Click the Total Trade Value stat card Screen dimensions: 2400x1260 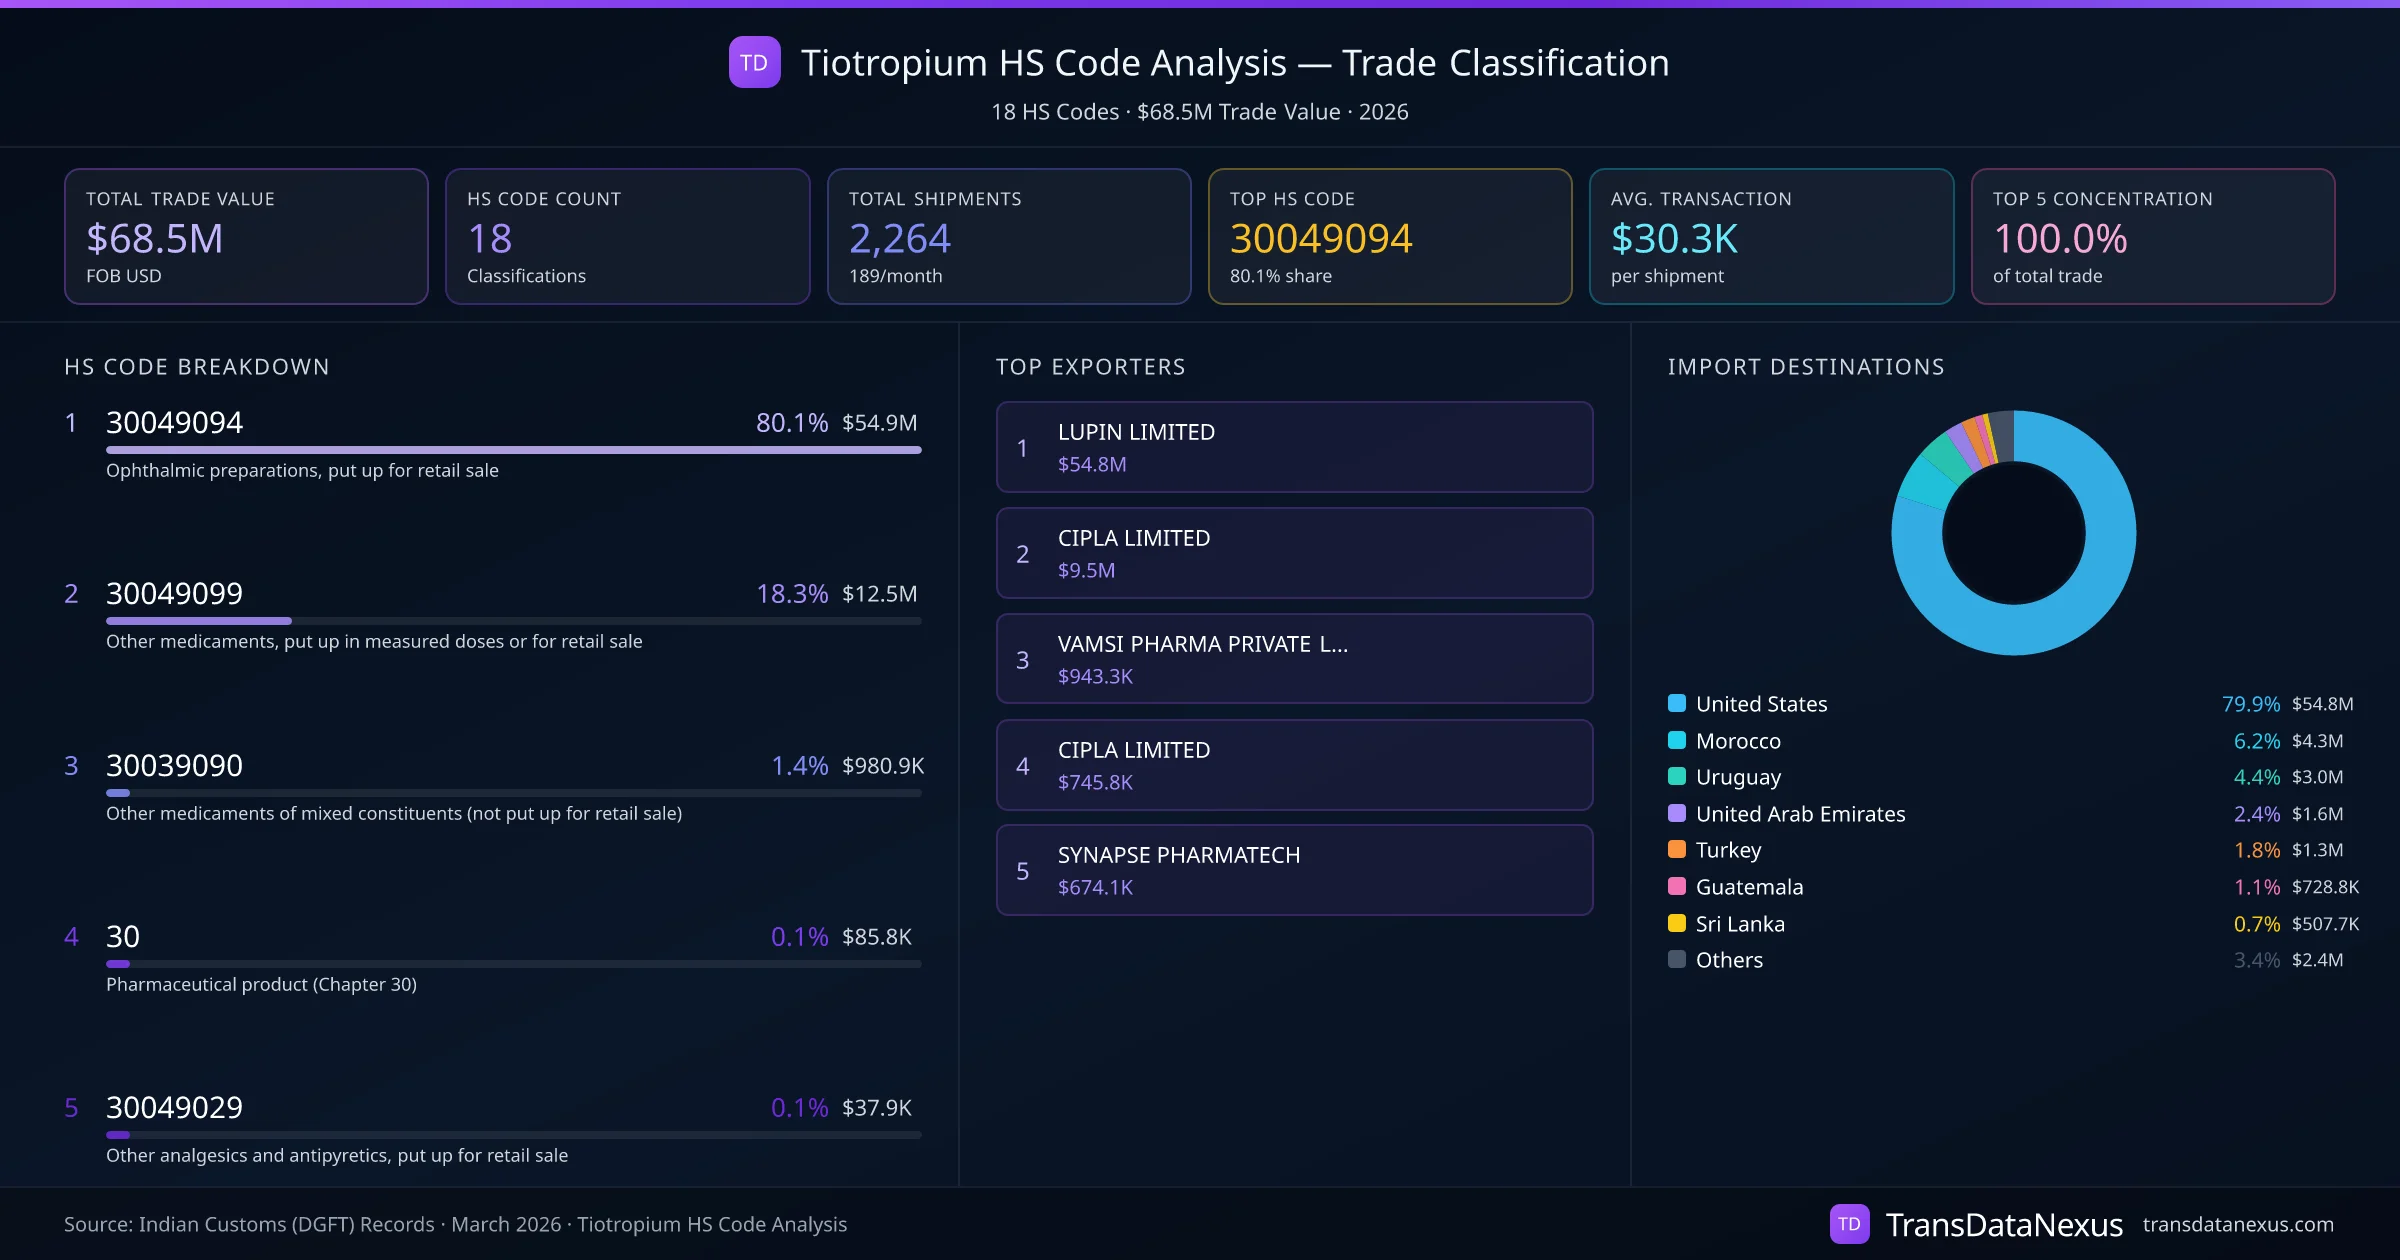coord(246,236)
